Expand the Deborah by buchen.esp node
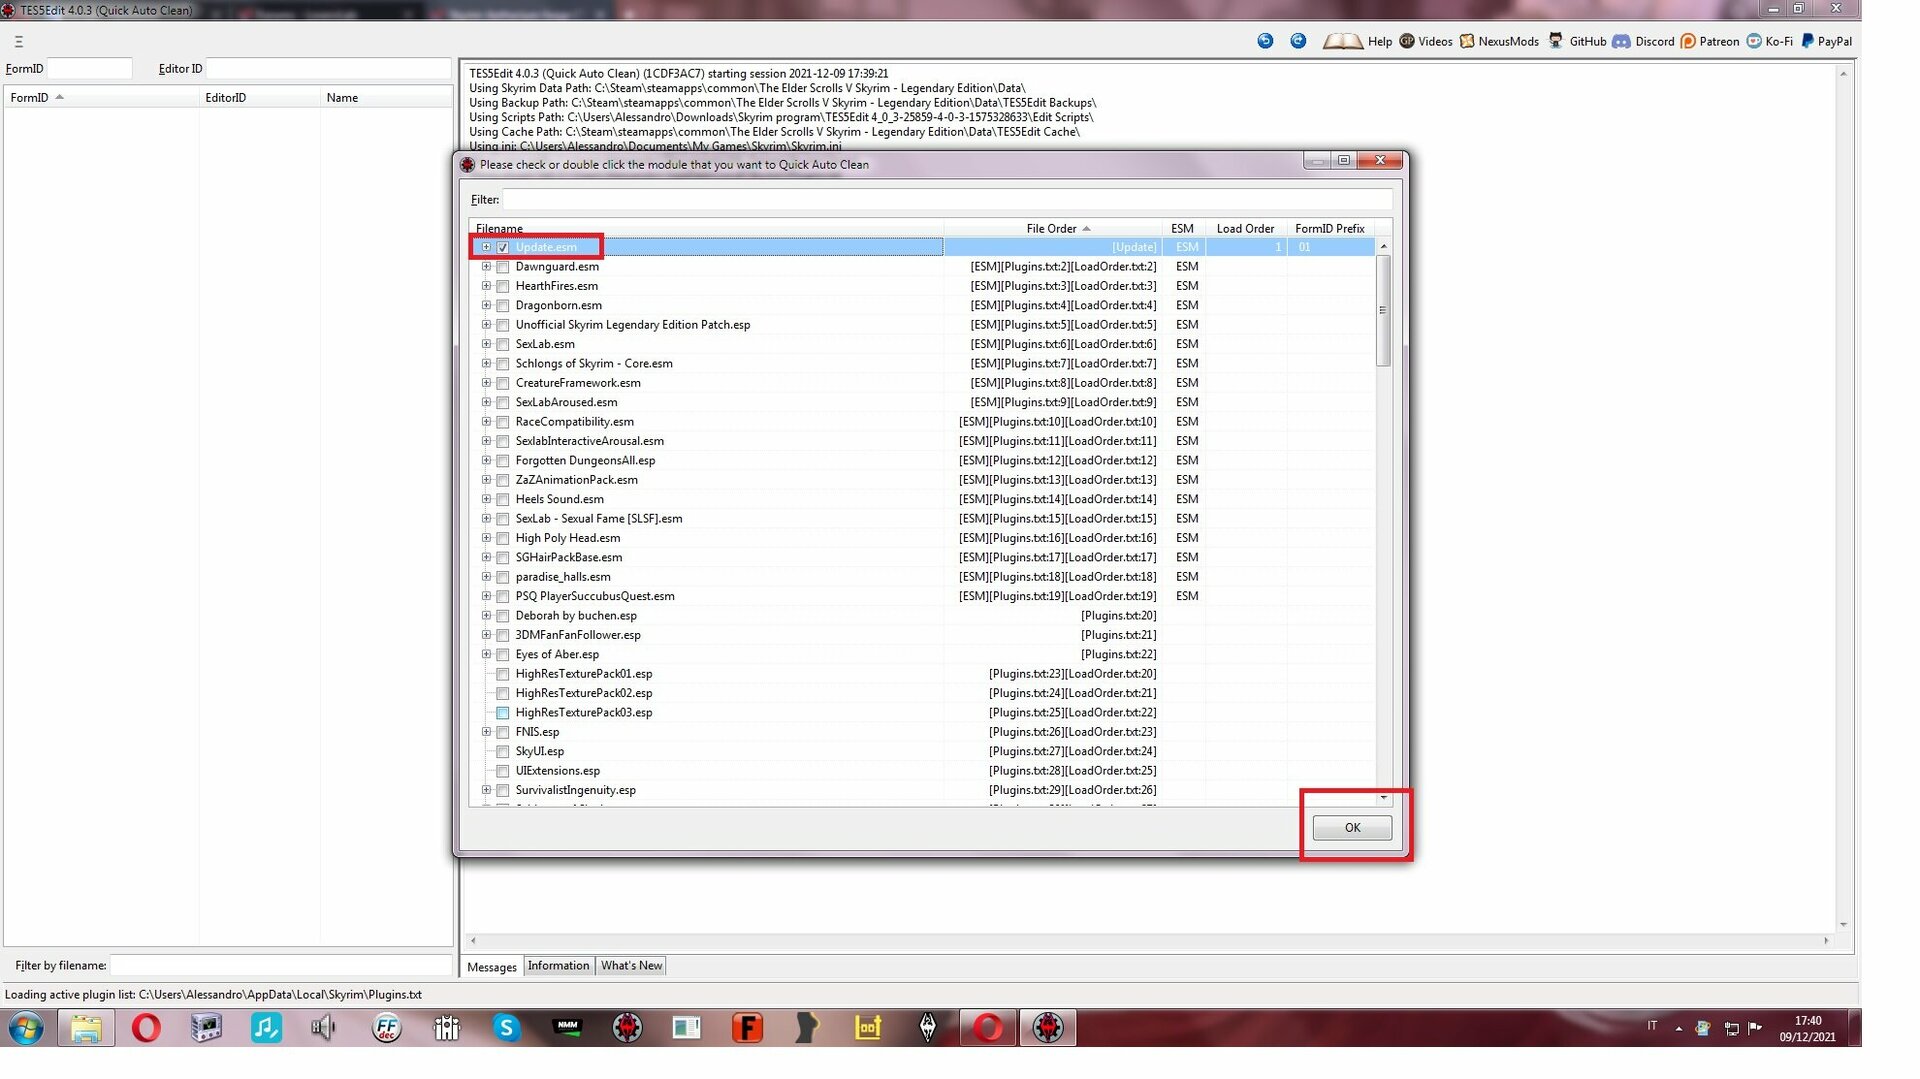The width and height of the screenshot is (1920, 1079). 487,616
